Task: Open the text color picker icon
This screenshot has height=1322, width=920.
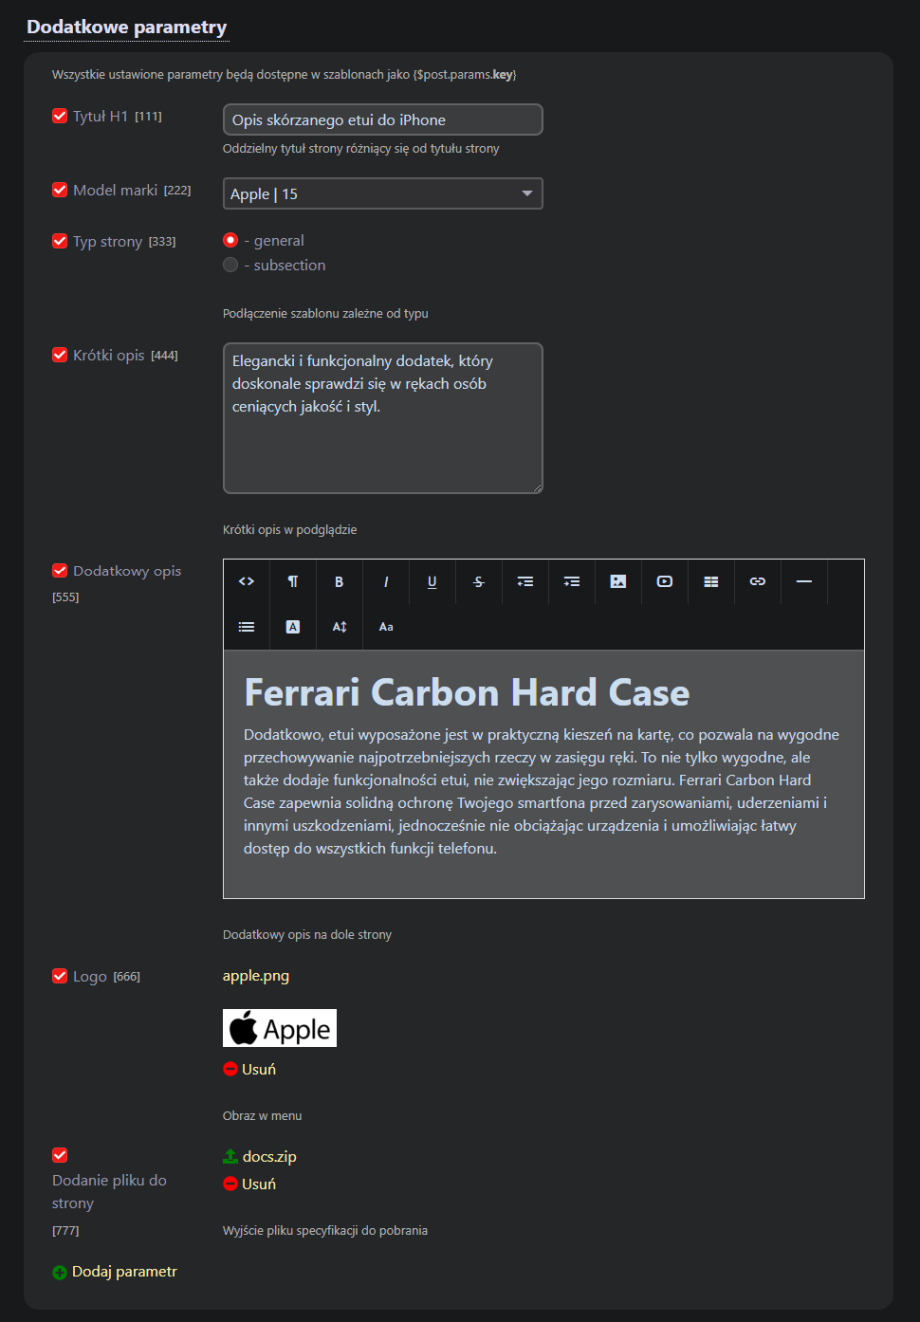Action: click(293, 627)
